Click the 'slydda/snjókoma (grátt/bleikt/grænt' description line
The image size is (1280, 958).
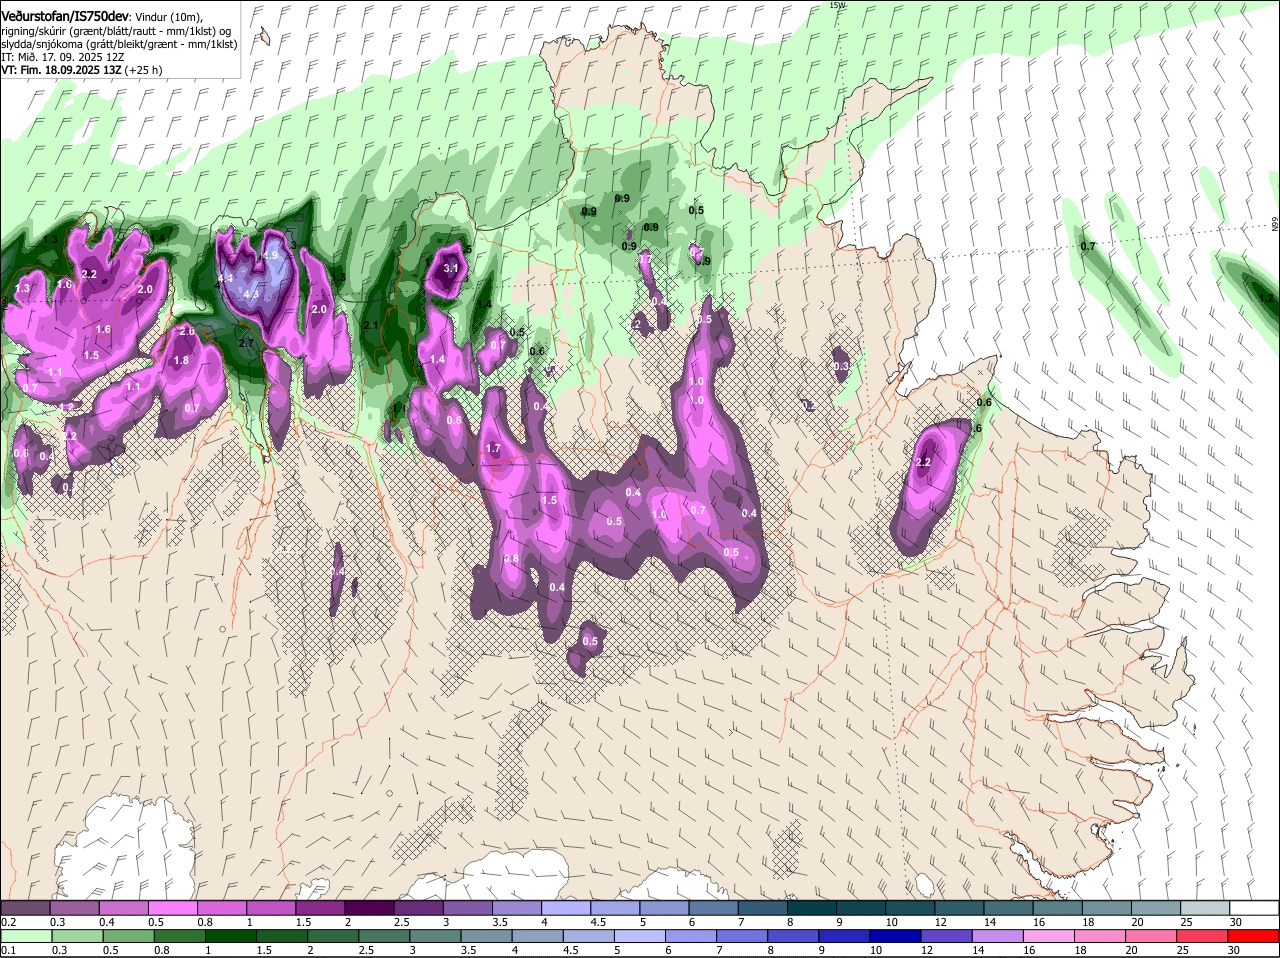pos(119,45)
